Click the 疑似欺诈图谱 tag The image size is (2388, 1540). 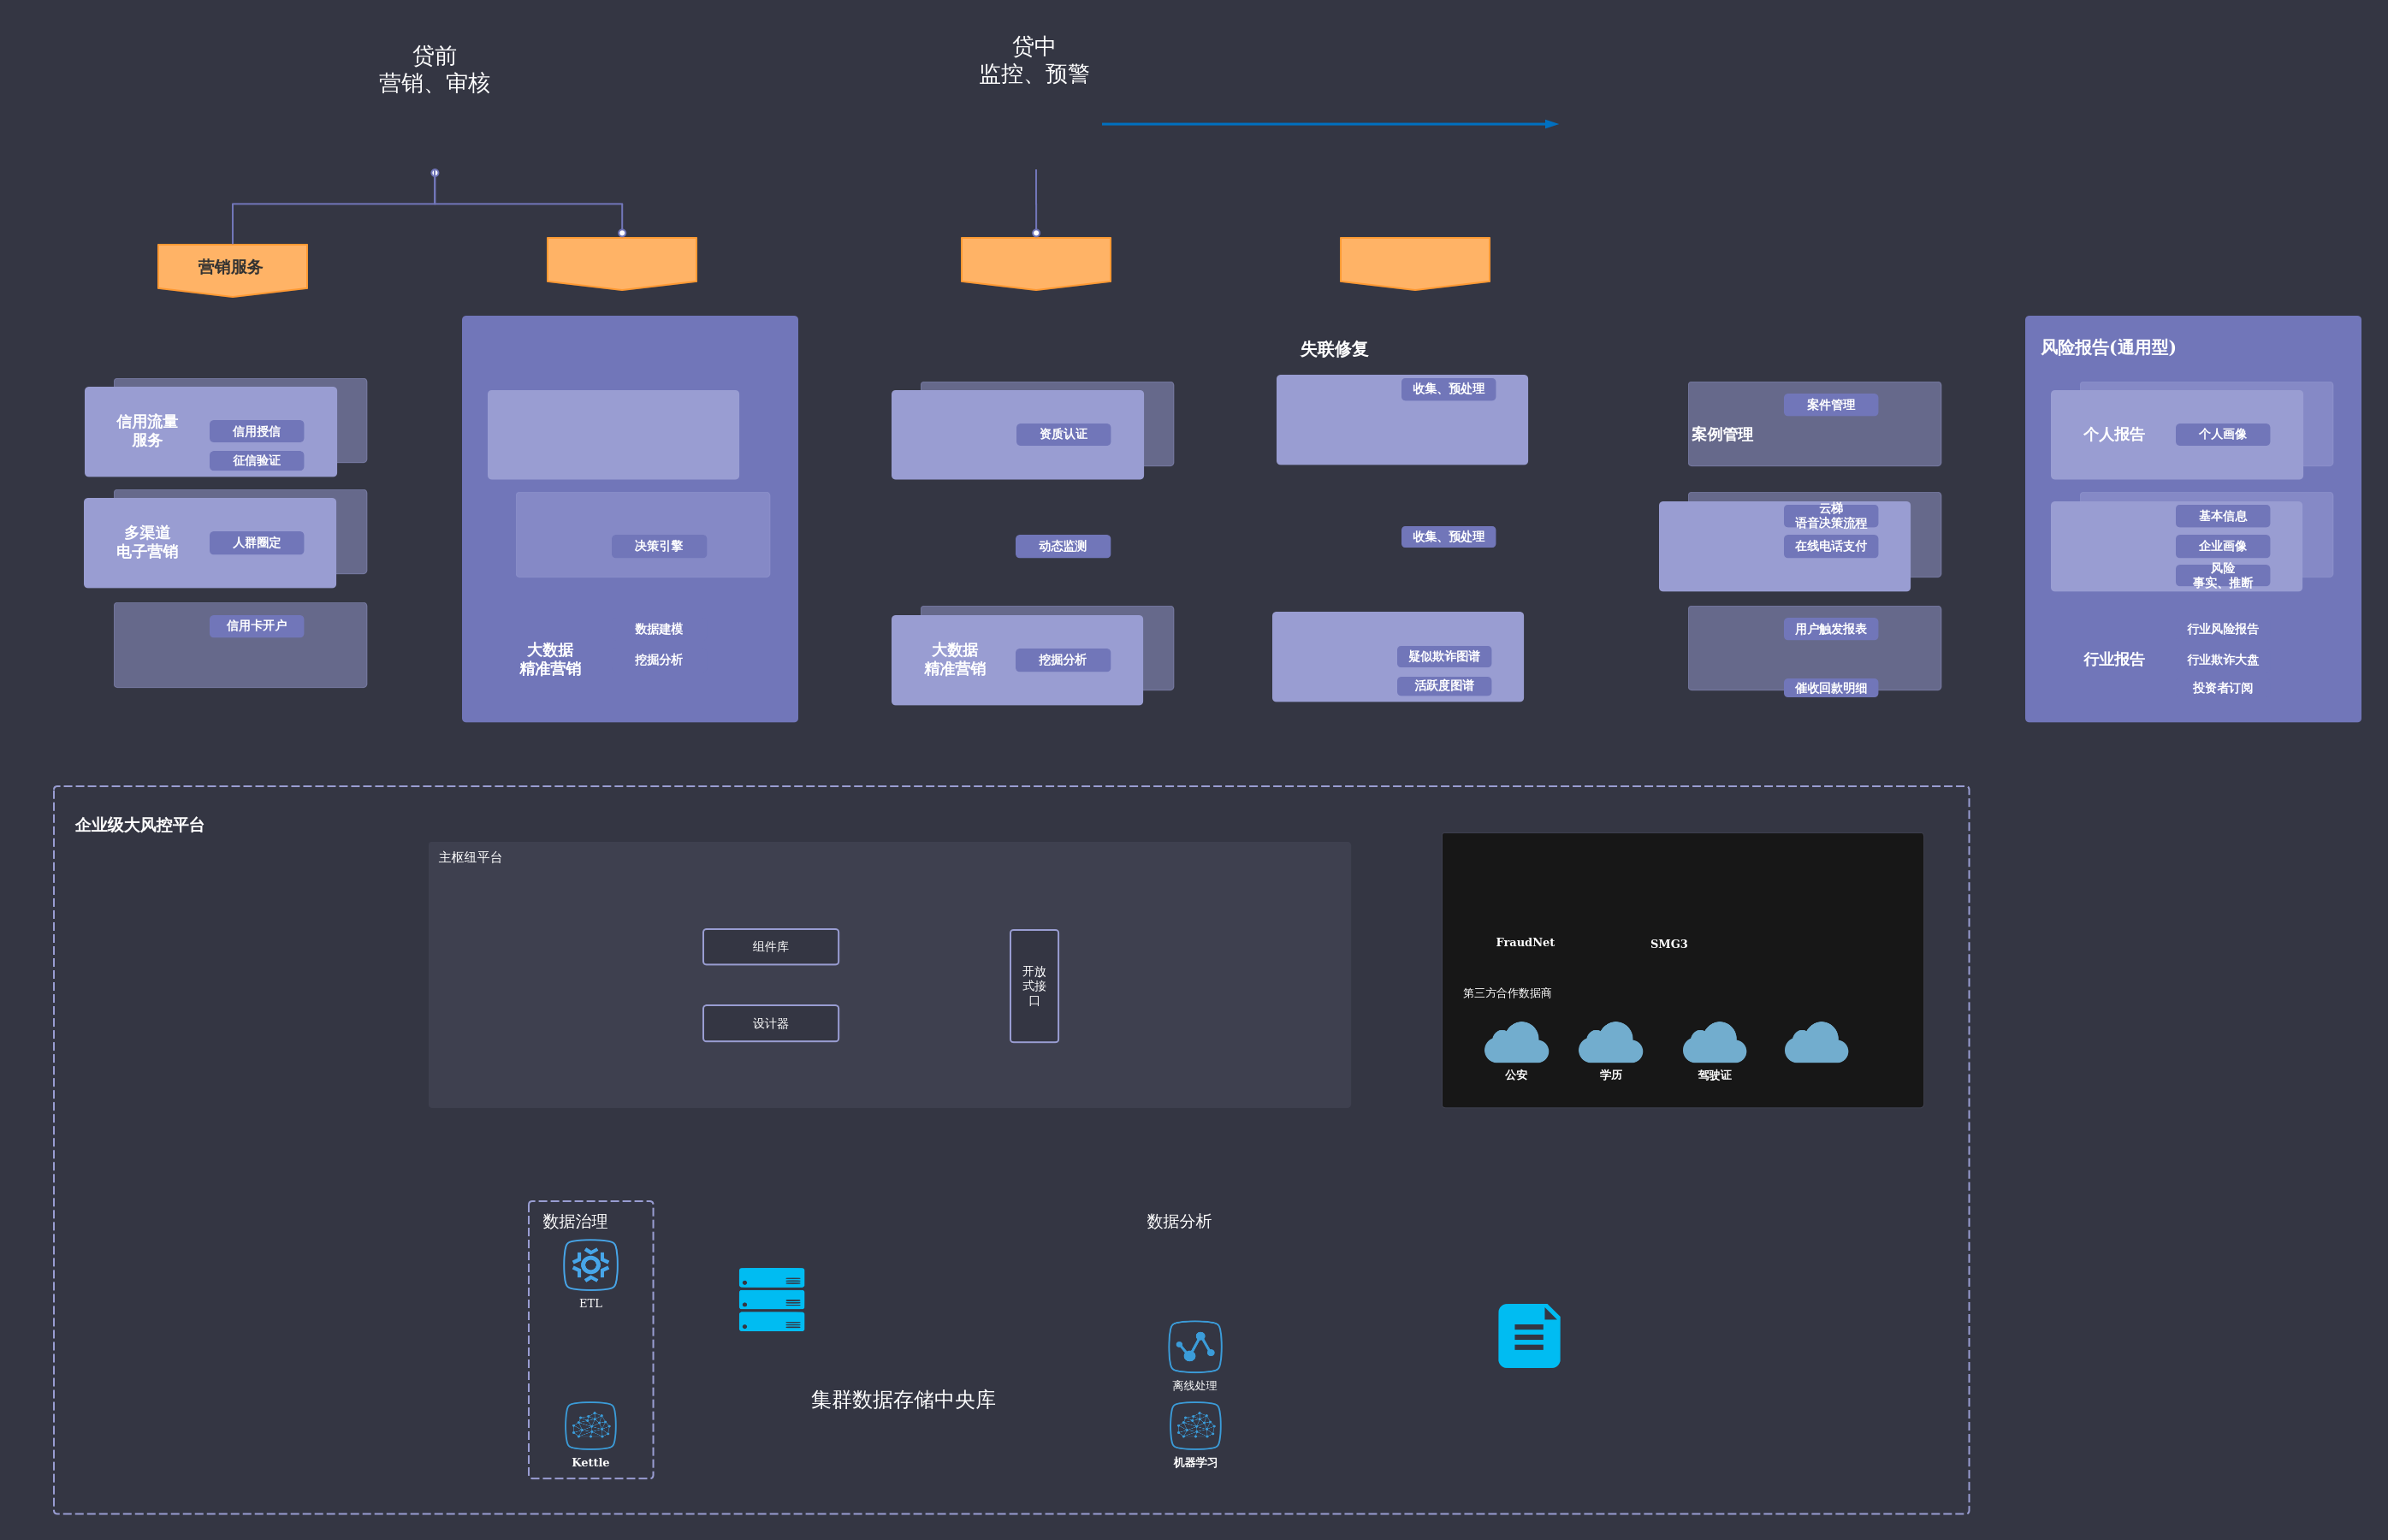(x=1444, y=656)
